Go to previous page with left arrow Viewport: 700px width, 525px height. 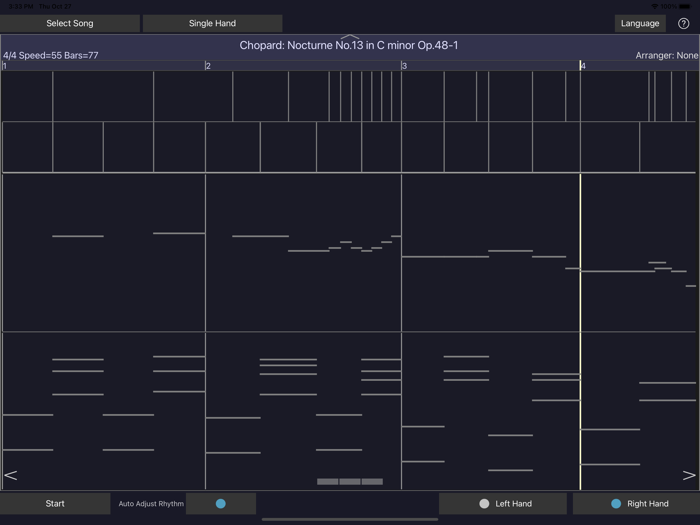(x=11, y=475)
